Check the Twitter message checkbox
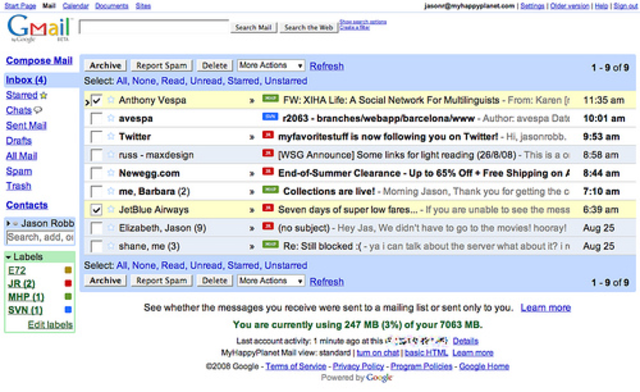 click(96, 137)
